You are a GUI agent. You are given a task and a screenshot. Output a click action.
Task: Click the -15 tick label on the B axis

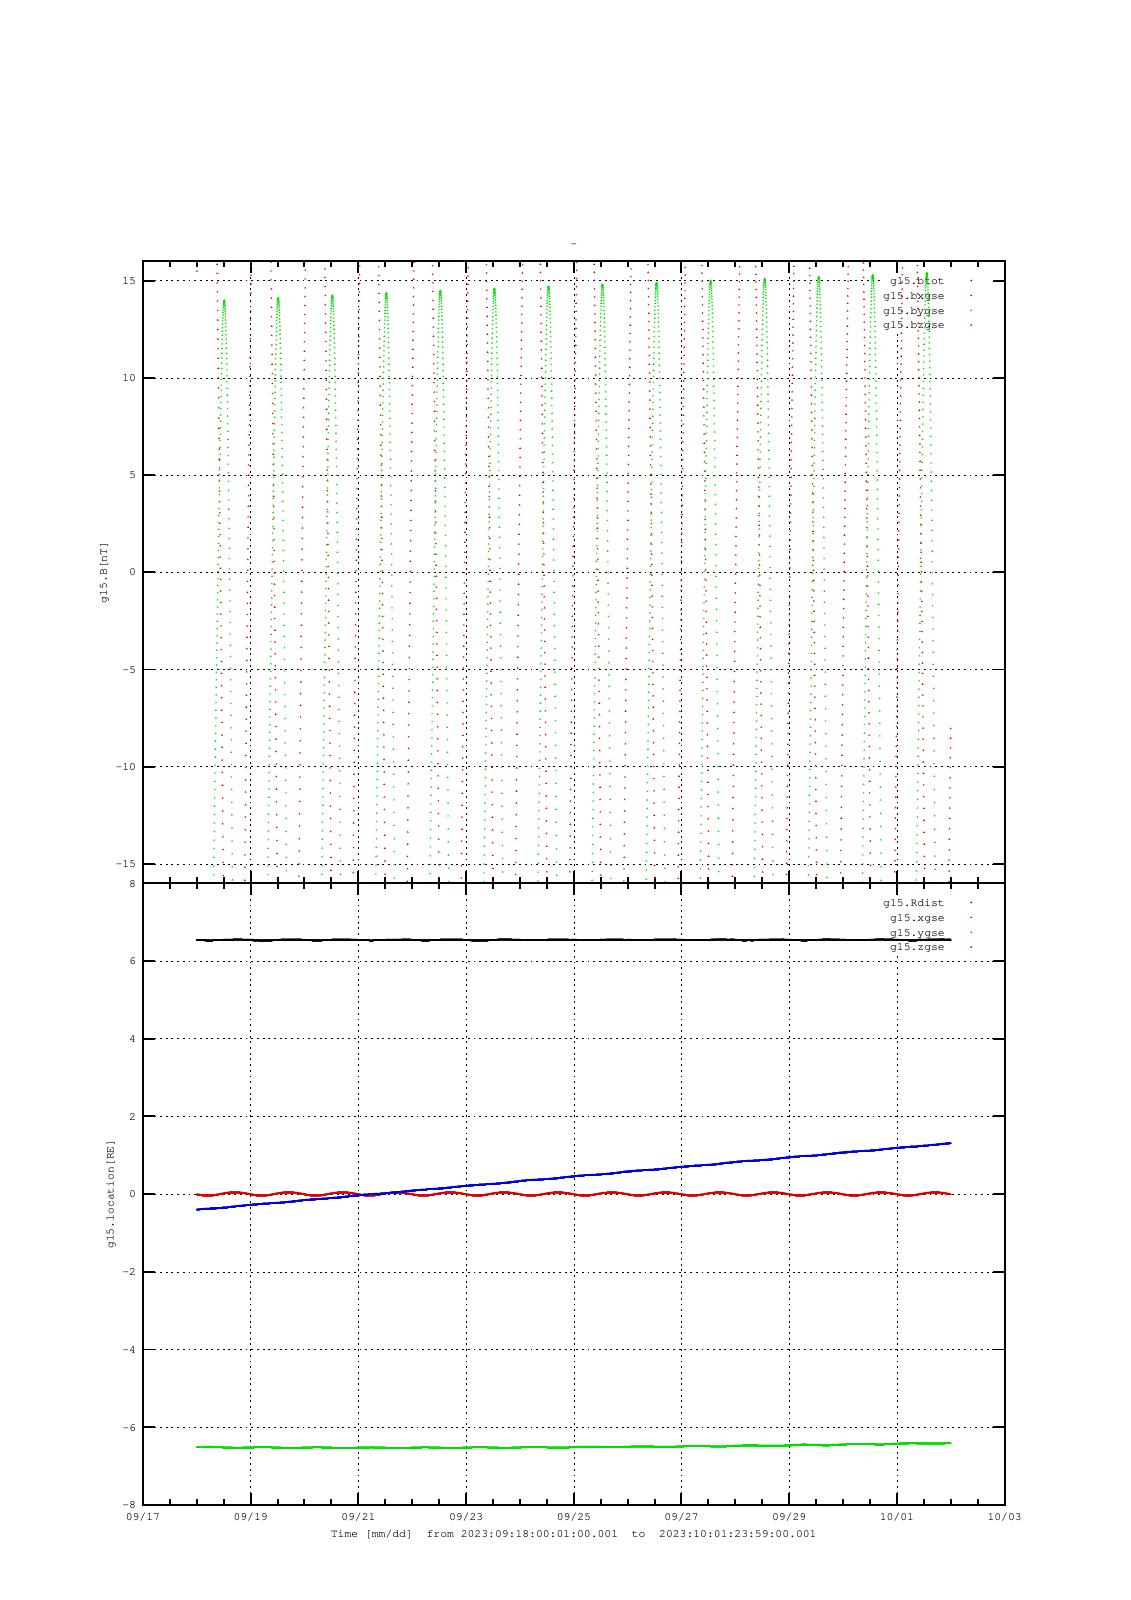click(125, 864)
